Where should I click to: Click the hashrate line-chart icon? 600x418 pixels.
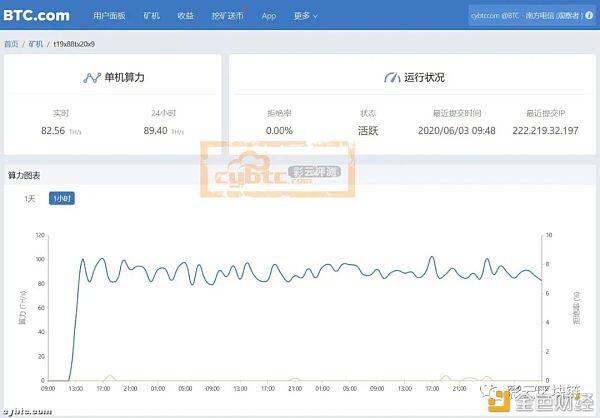coord(92,78)
